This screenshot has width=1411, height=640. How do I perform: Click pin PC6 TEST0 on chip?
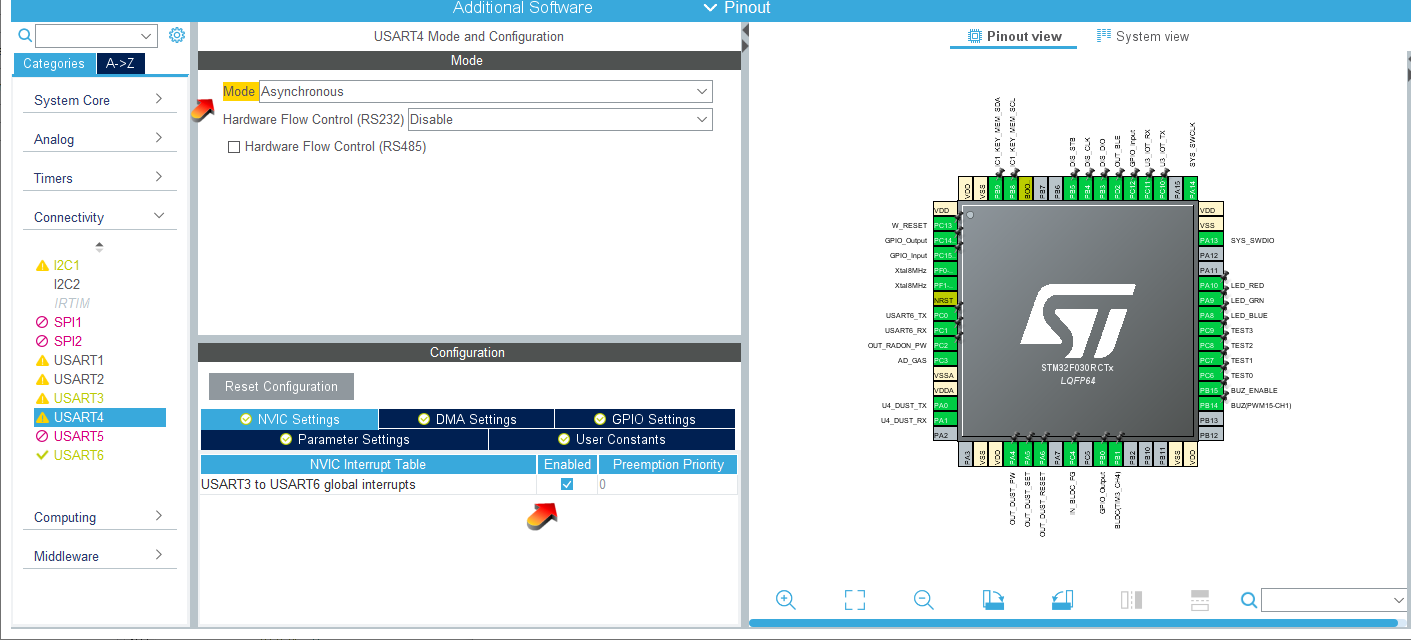[1210, 375]
